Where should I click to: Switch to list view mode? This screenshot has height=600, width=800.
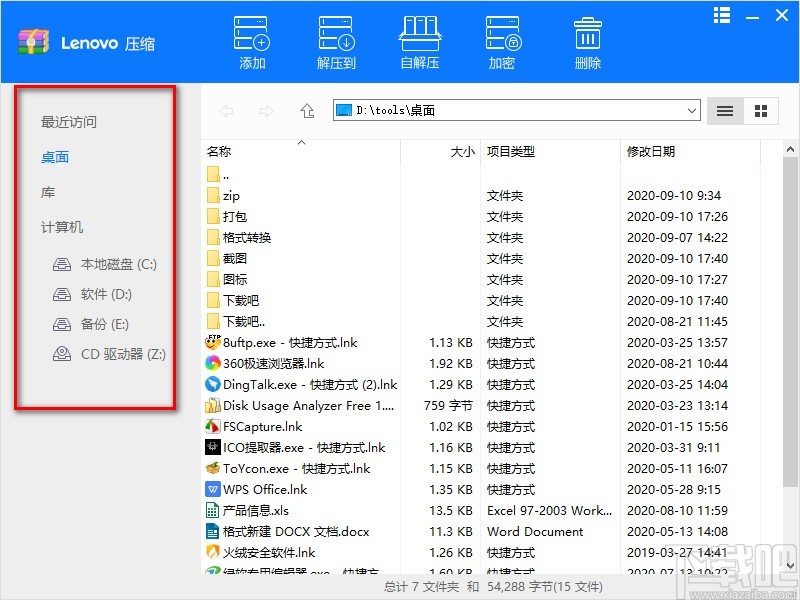724,111
